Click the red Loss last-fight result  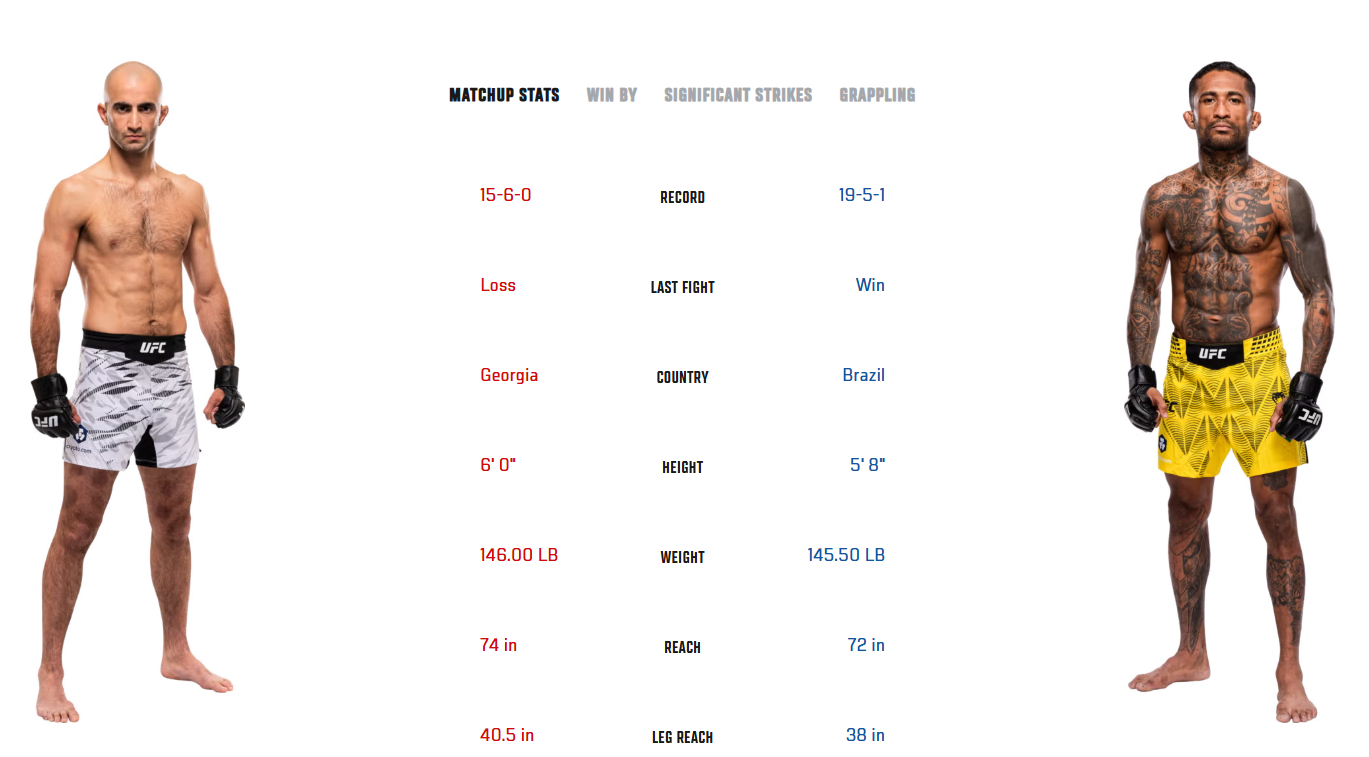click(x=498, y=285)
